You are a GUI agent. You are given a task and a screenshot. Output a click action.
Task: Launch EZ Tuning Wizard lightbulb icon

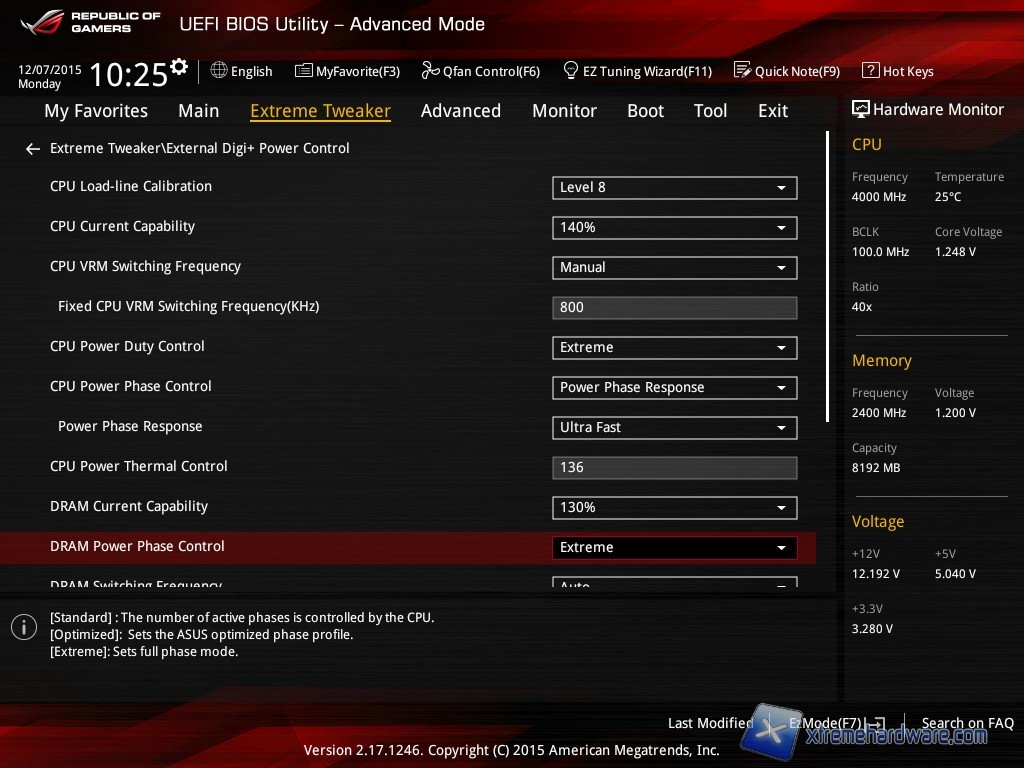(x=571, y=71)
